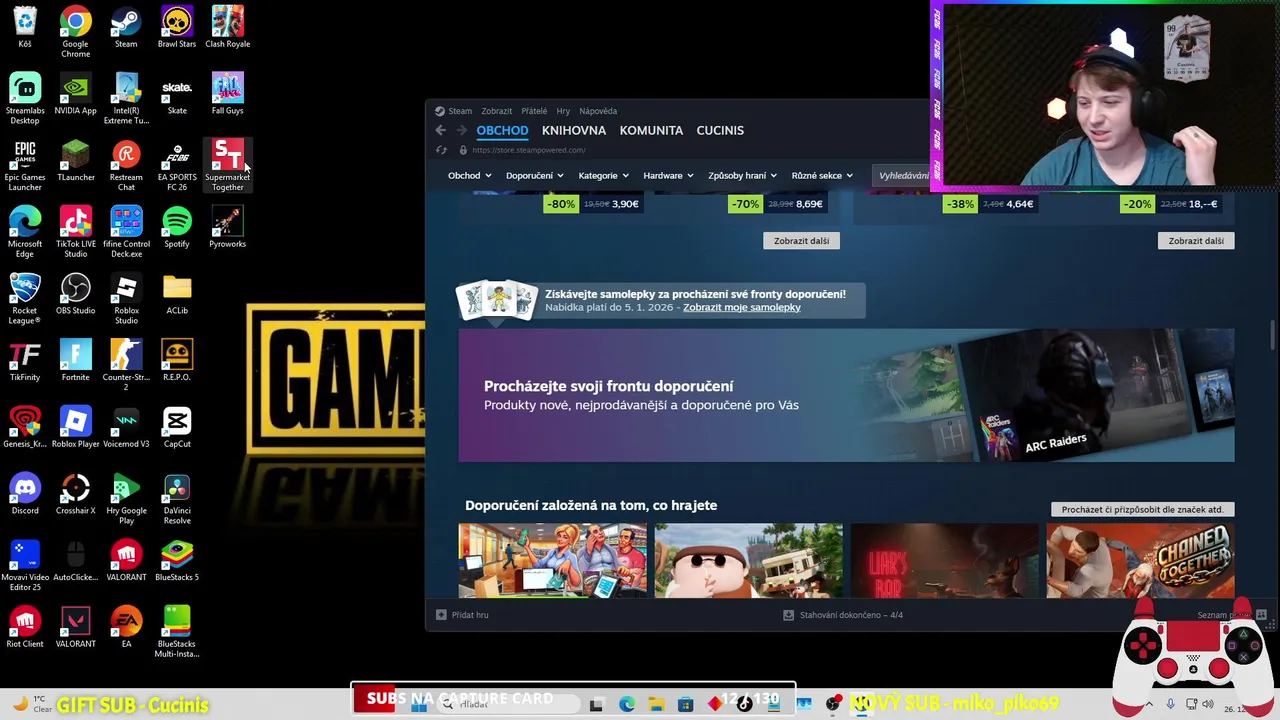Open Stahování dokončeno downloads status
Screen dimensions: 1280x720
843,615
